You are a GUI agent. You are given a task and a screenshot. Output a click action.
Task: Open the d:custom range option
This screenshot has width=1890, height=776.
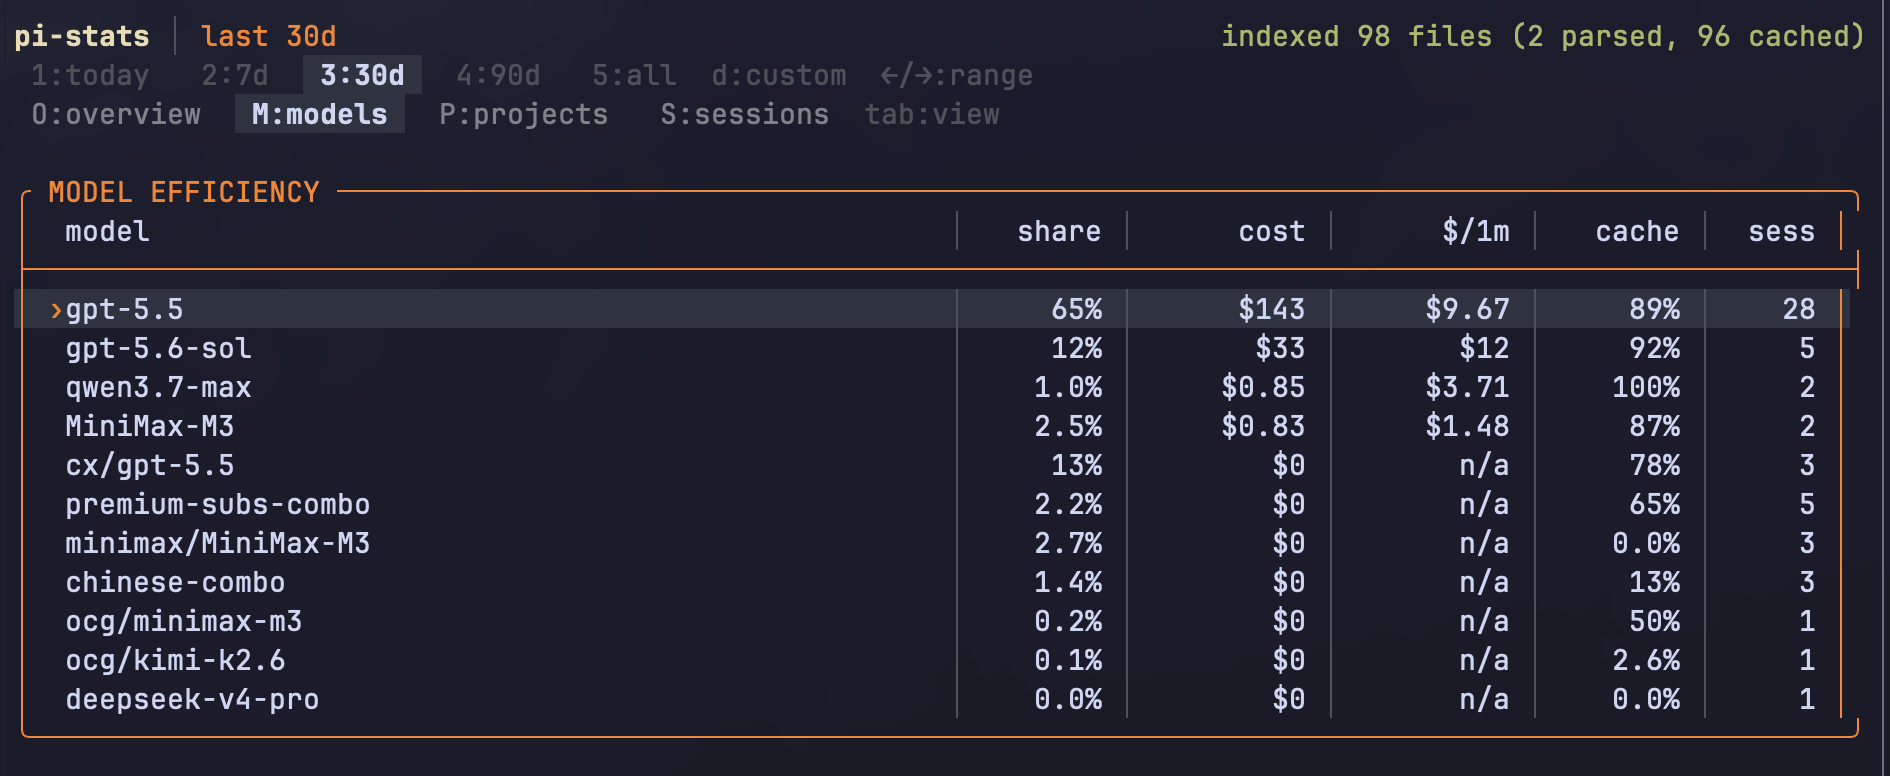pos(779,75)
